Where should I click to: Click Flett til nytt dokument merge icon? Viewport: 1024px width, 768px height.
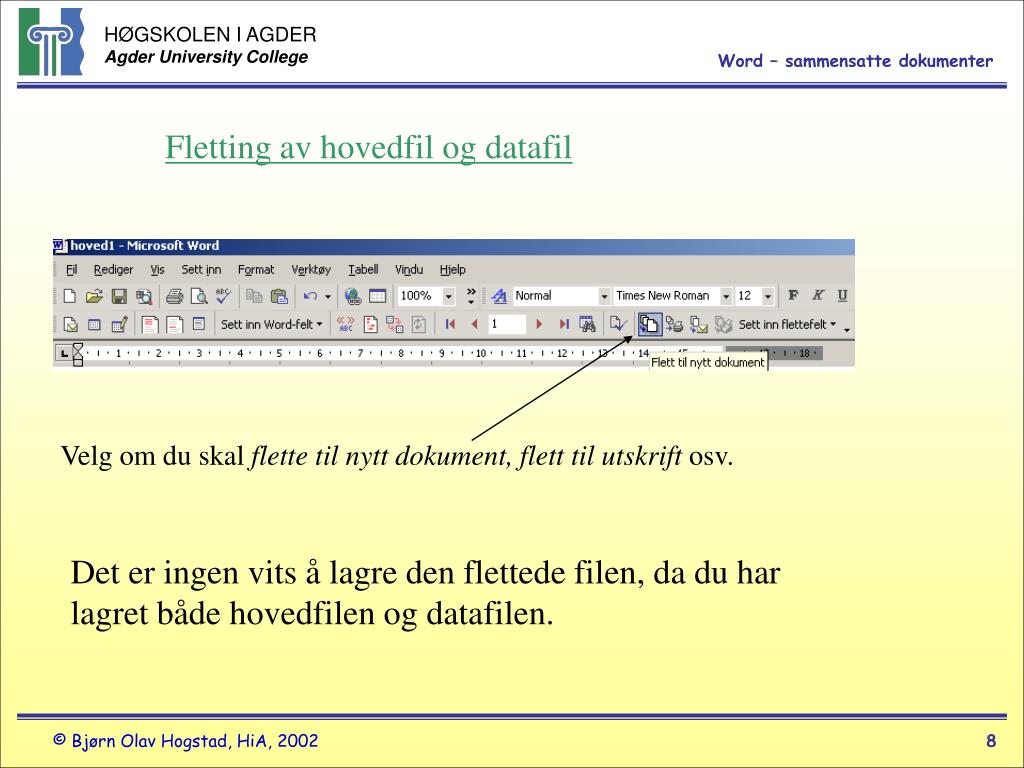pyautogui.click(x=649, y=324)
